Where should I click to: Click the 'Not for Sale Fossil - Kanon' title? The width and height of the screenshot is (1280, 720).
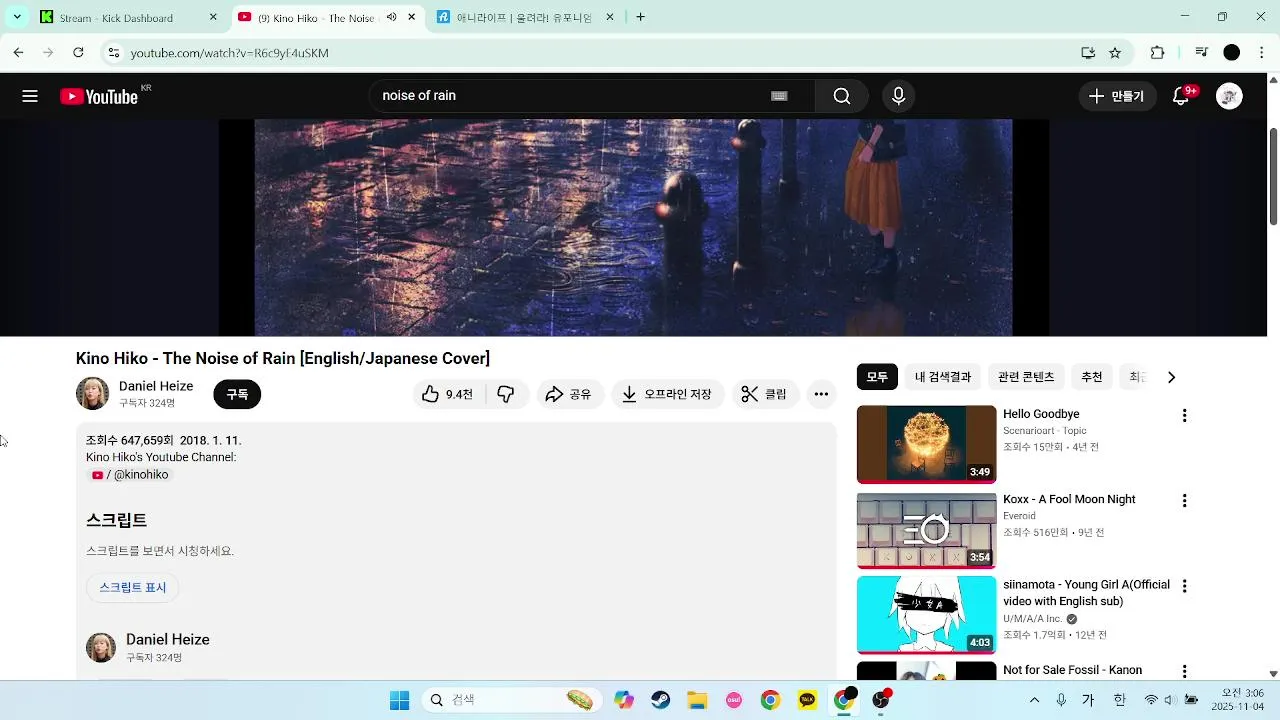point(1072,670)
